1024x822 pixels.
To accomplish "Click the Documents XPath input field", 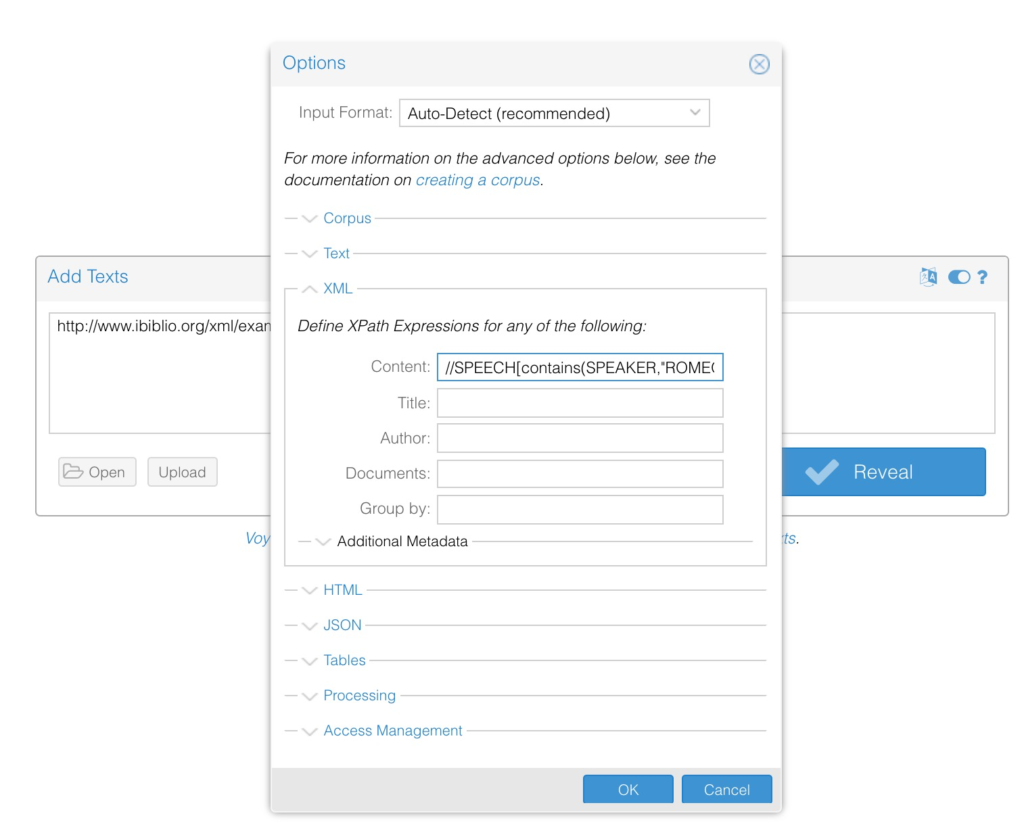I will pyautogui.click(x=580, y=473).
